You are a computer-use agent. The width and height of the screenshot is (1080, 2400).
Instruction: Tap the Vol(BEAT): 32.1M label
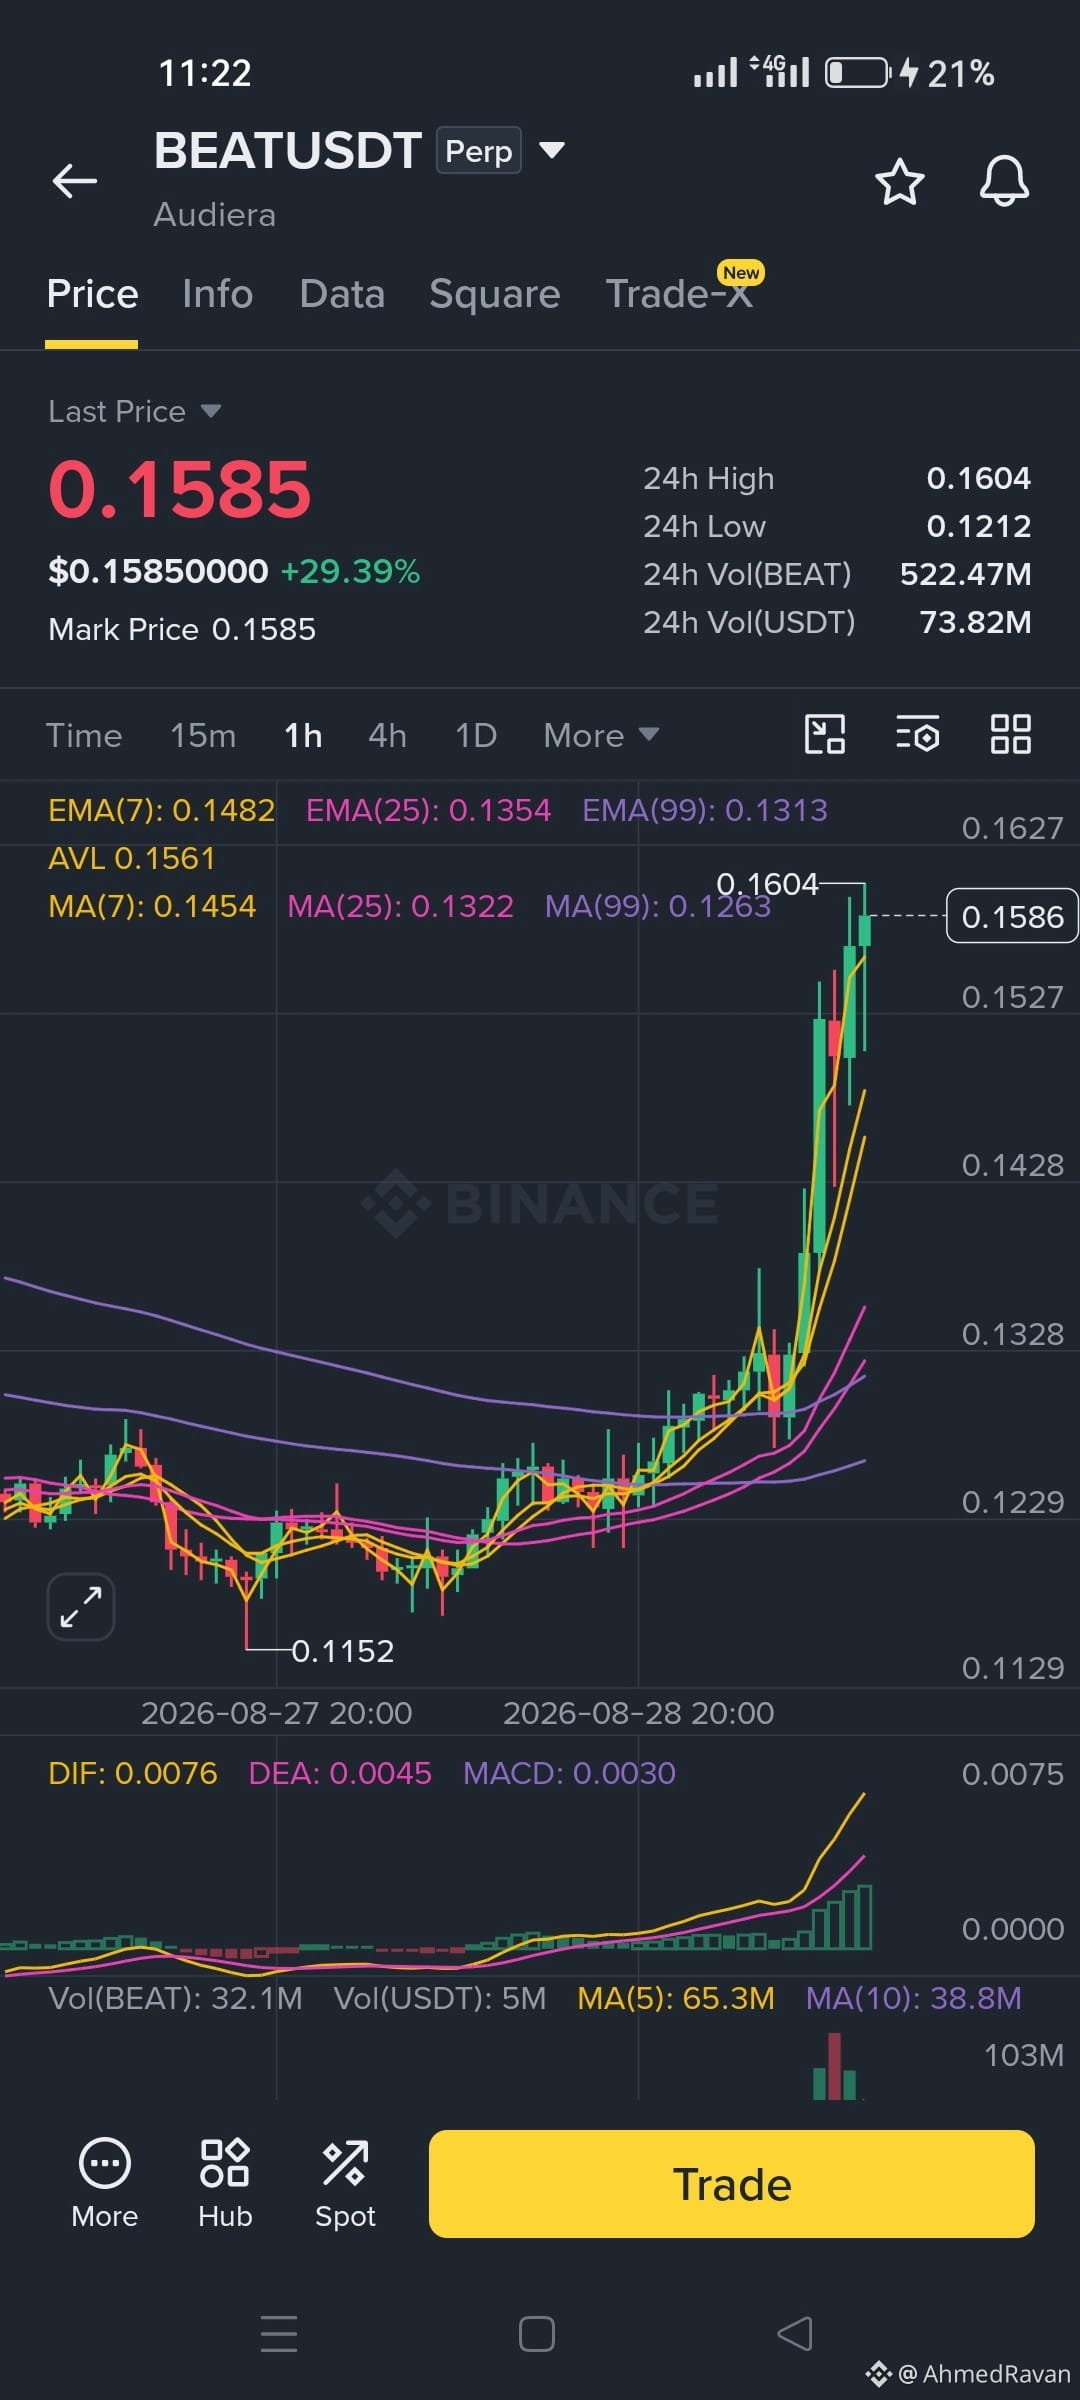tap(175, 1998)
